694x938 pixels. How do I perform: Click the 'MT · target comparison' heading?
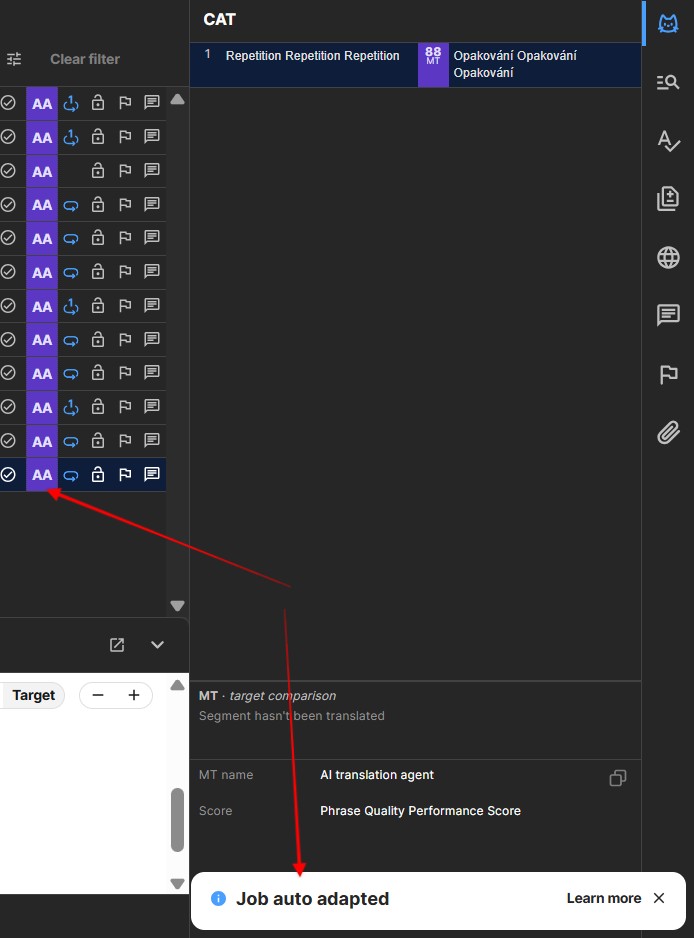pos(267,696)
